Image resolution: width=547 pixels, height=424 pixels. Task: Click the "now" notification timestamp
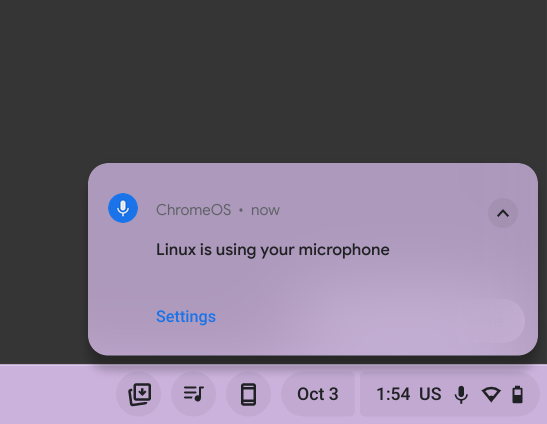pos(265,210)
